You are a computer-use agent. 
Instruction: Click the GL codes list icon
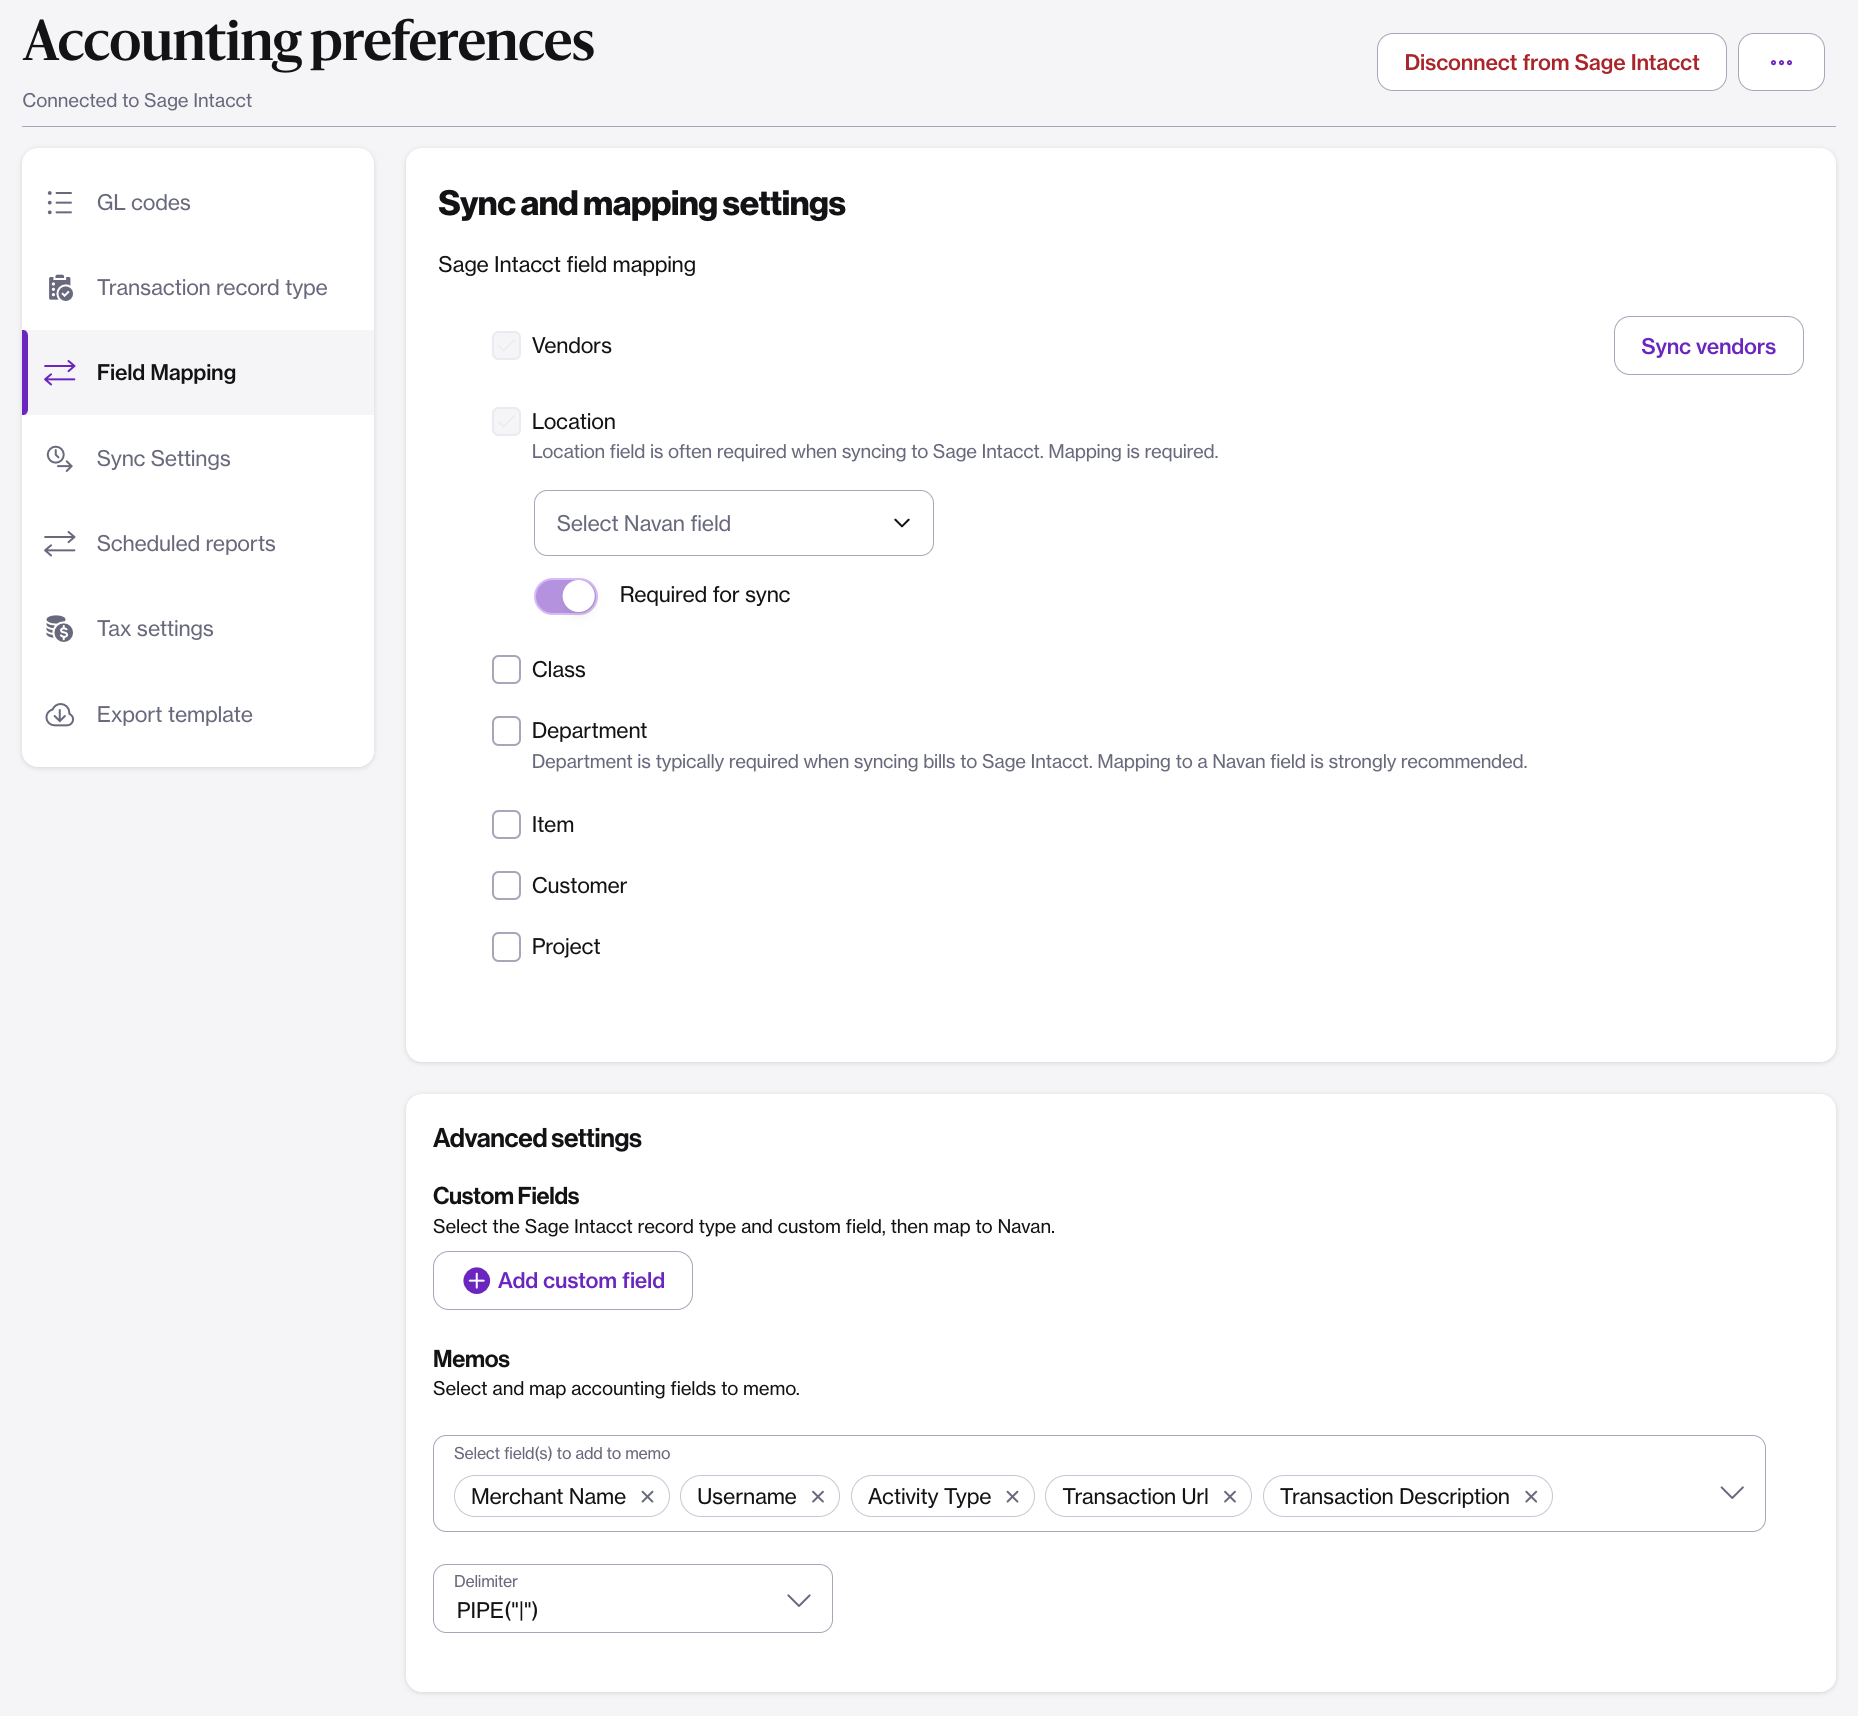(x=60, y=203)
